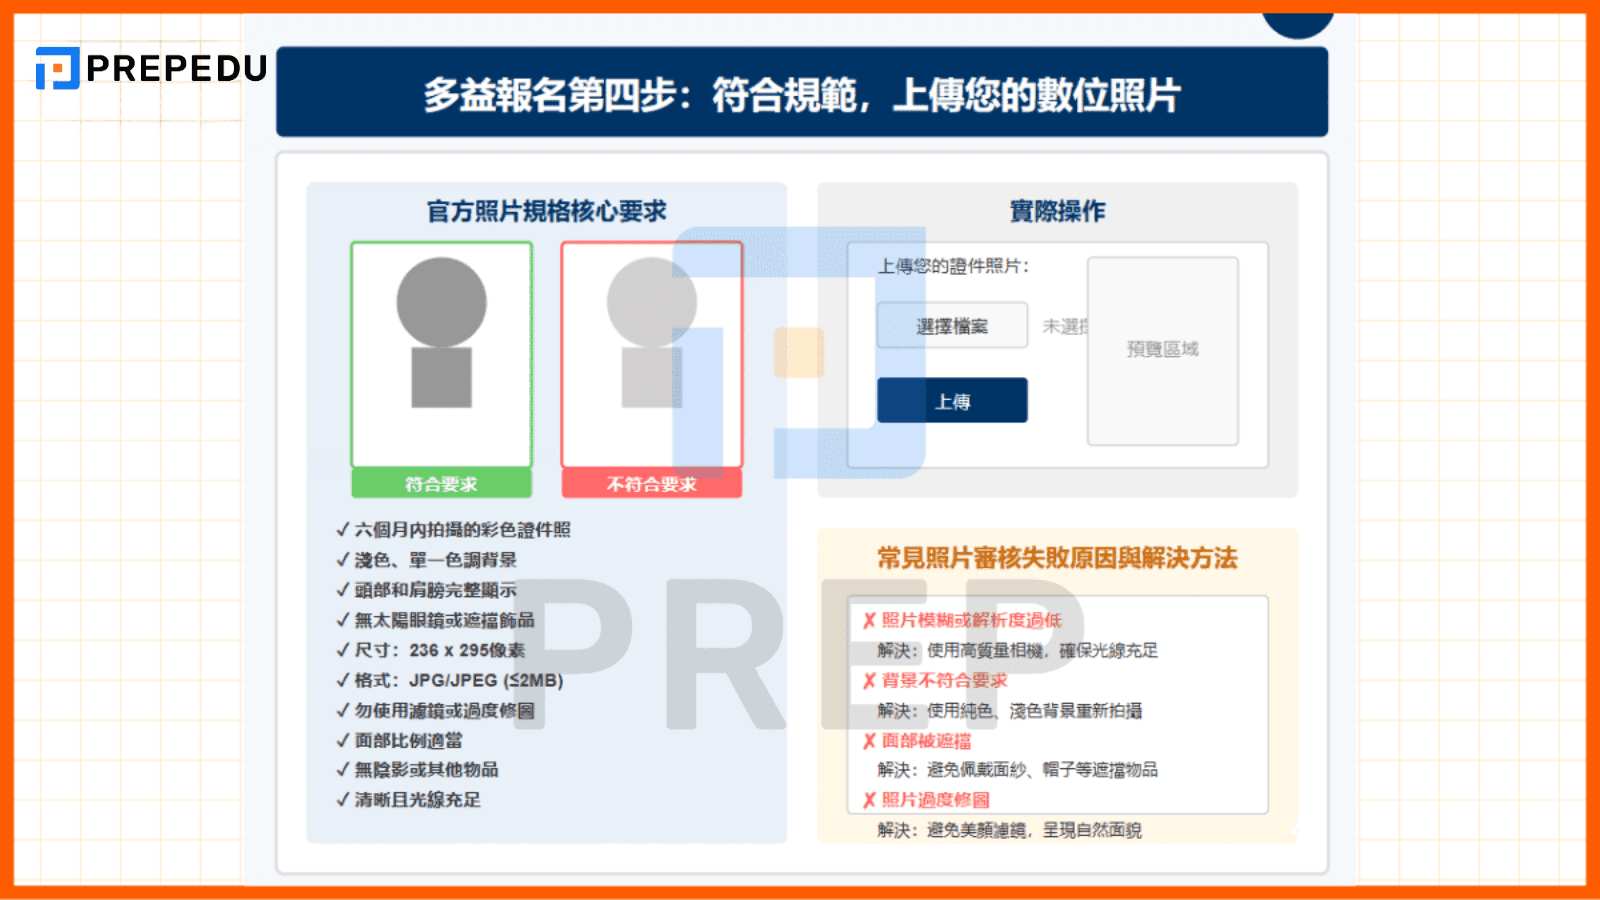Toggle the checkmark for 六個月内拍攝的彩色證件照

[x=341, y=530]
